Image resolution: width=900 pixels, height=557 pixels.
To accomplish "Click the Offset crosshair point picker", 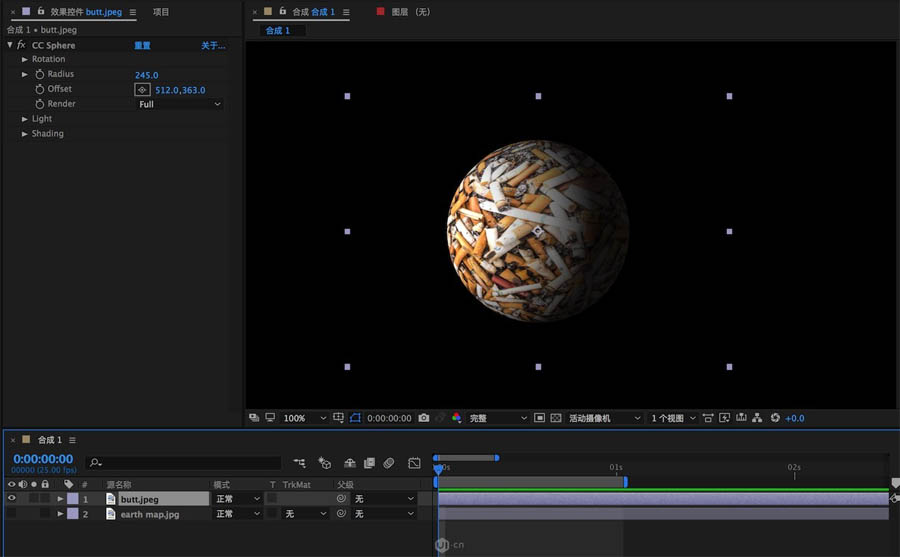I will coord(142,90).
